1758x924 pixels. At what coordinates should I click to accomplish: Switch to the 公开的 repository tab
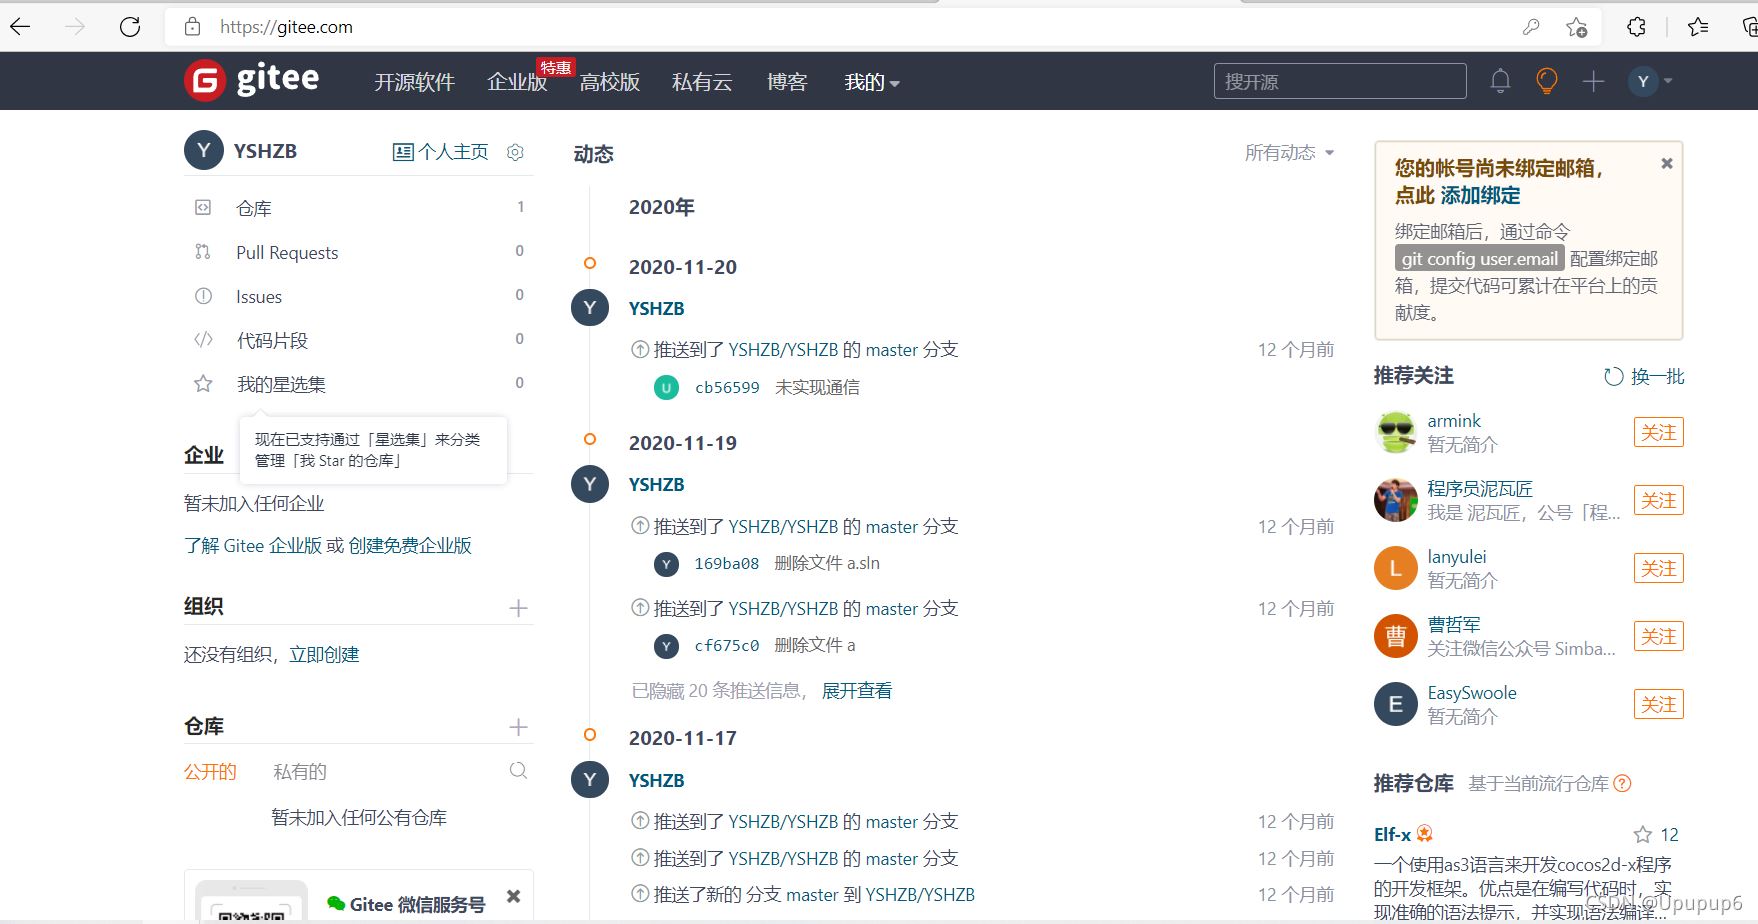click(210, 772)
